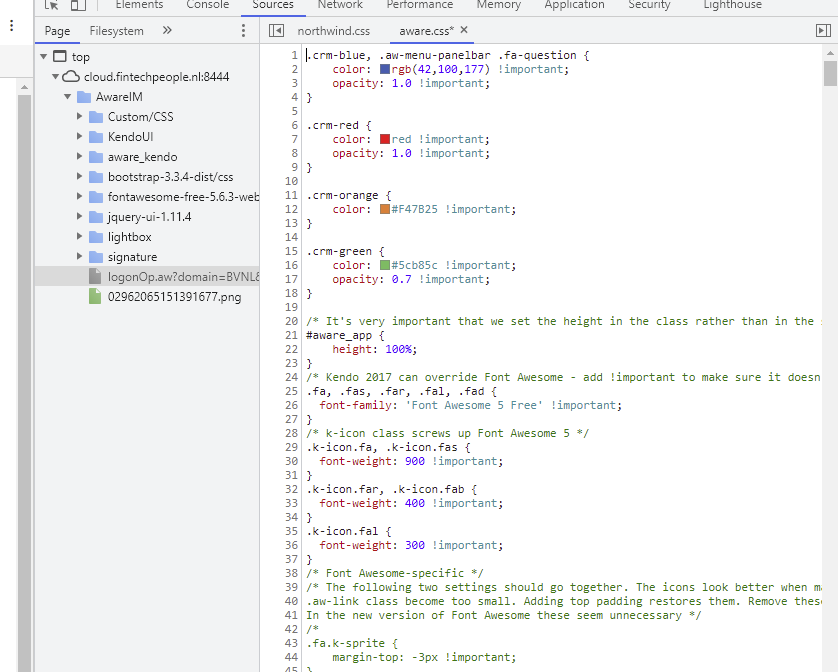Select the lightbox folder icon
The image size is (838, 672).
point(96,237)
